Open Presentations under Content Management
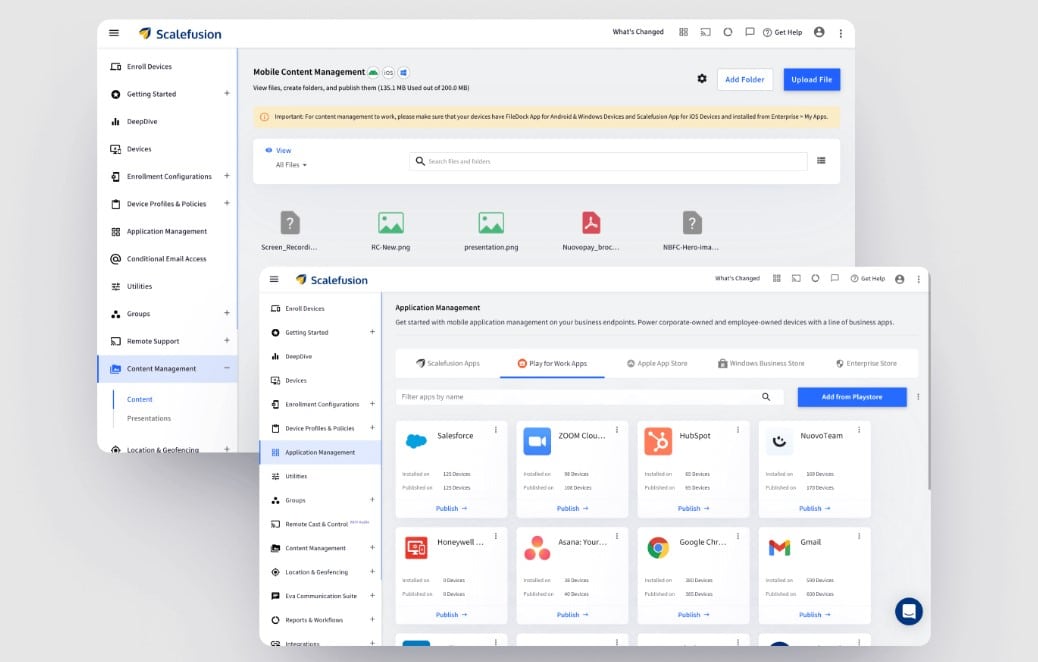1038x662 pixels. [x=149, y=418]
